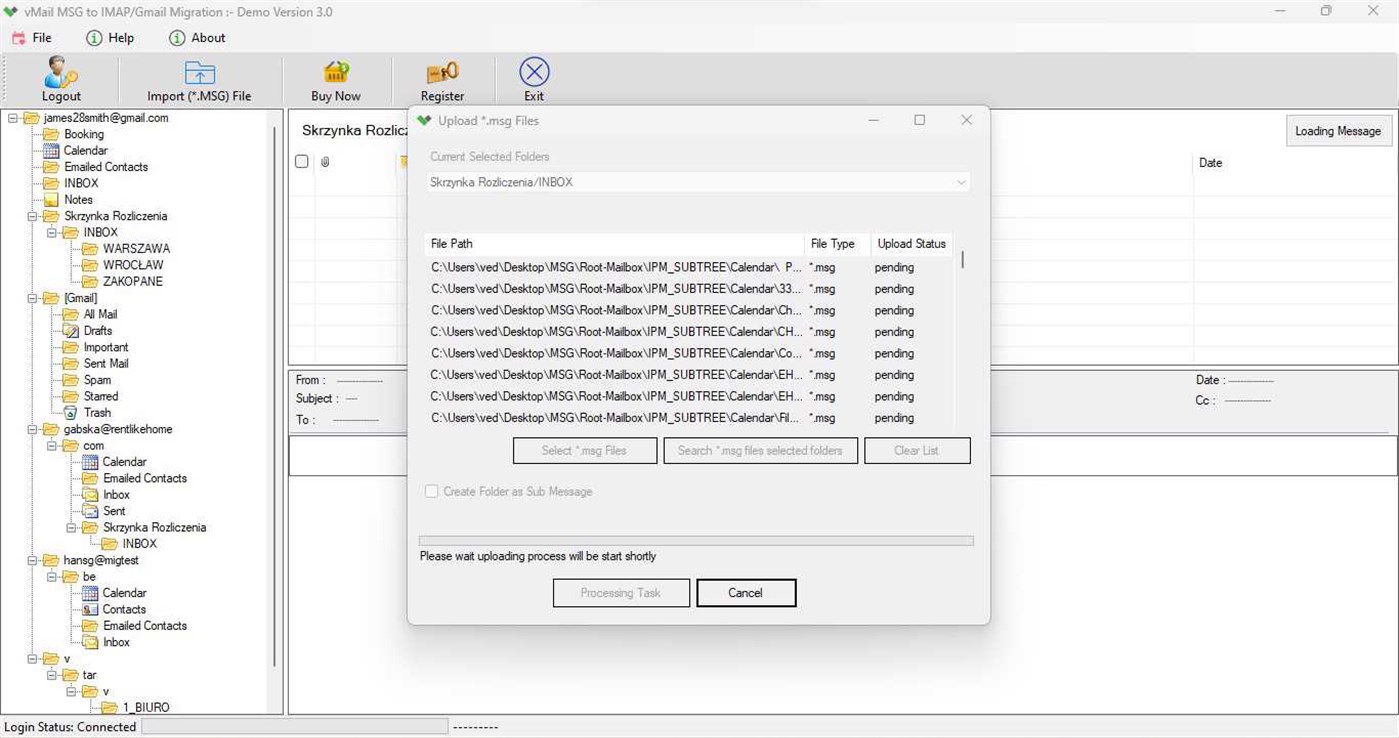Select Emailed Contacts under gabska@rentlikehome

pyautogui.click(x=145, y=478)
